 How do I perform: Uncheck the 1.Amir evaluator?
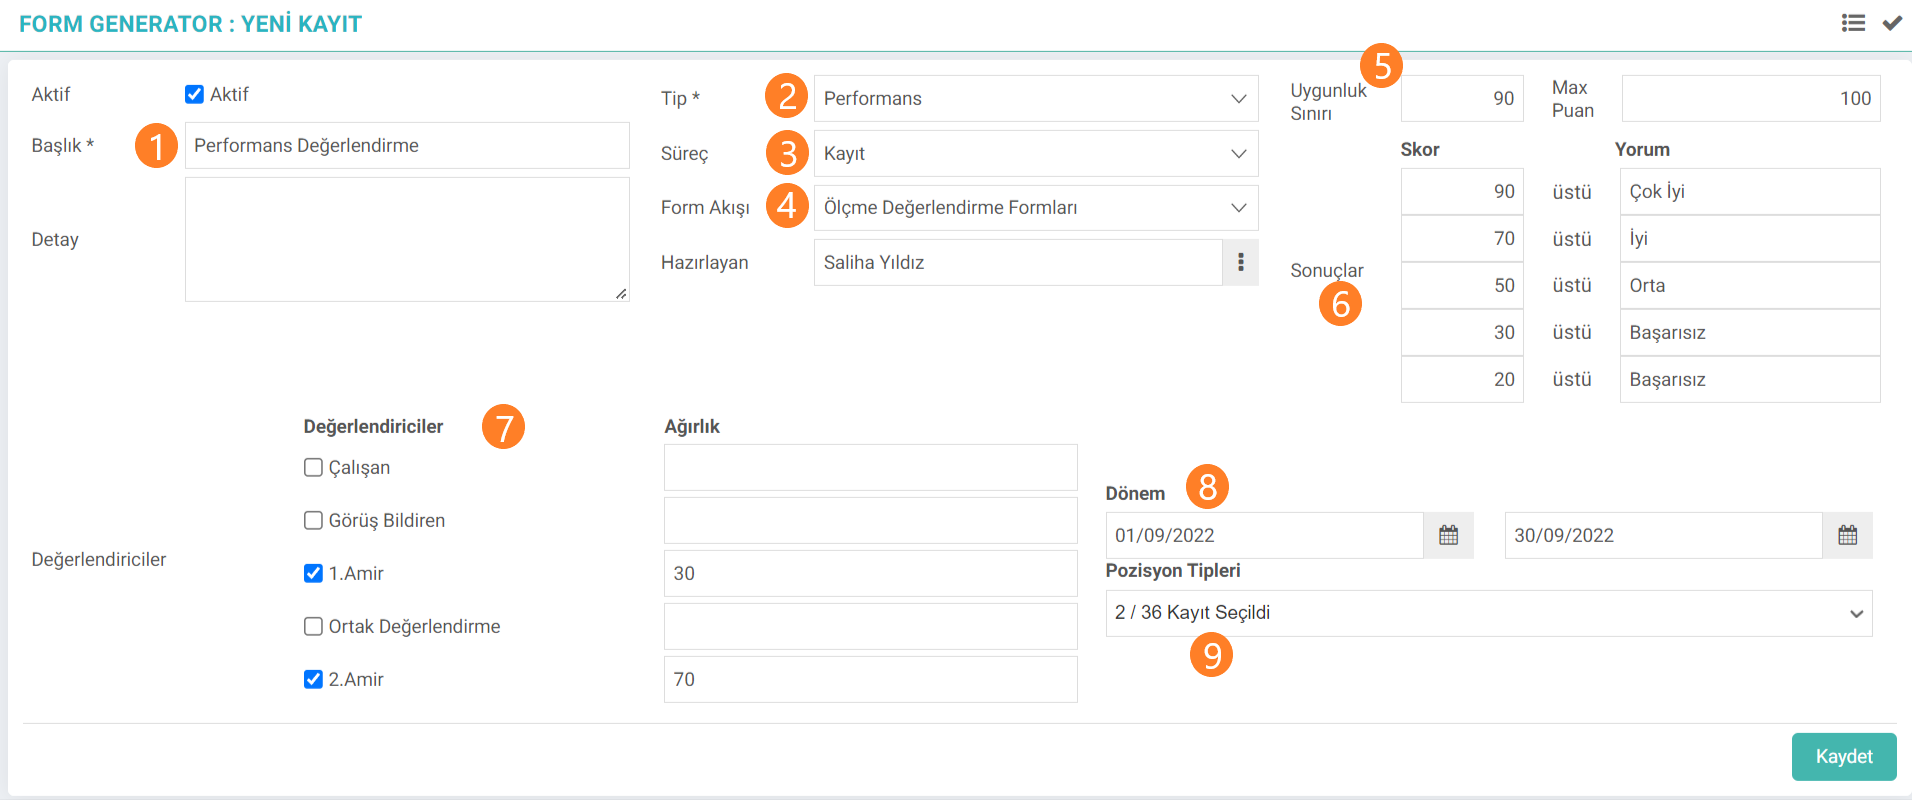pos(313,573)
